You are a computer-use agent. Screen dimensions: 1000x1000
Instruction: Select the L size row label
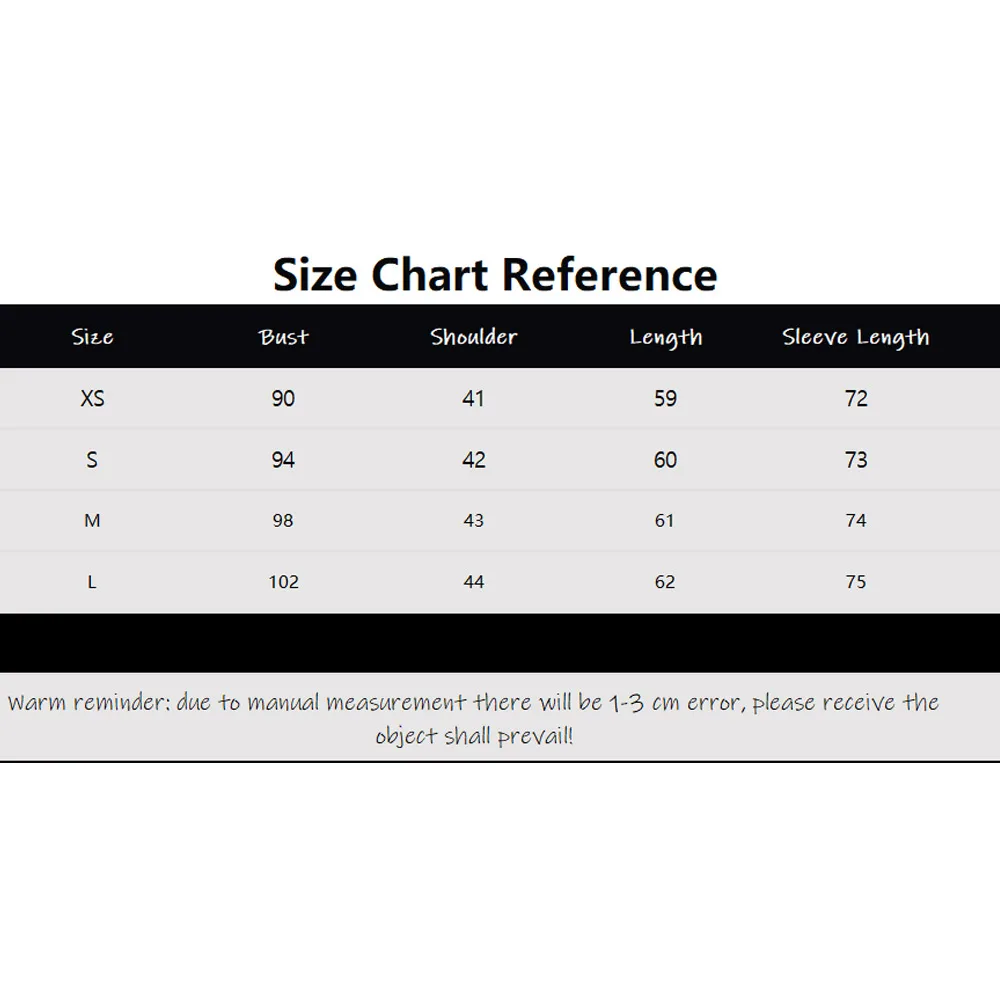coord(92,582)
